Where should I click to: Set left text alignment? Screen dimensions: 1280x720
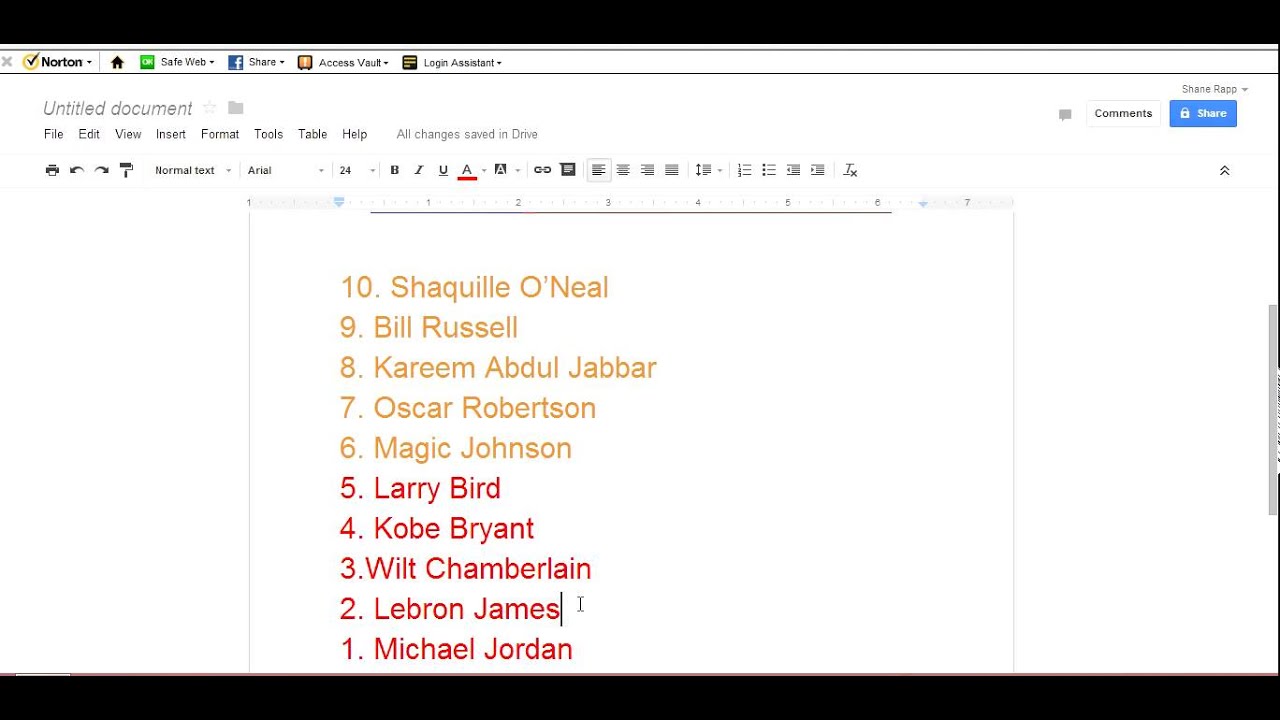[x=598, y=170]
